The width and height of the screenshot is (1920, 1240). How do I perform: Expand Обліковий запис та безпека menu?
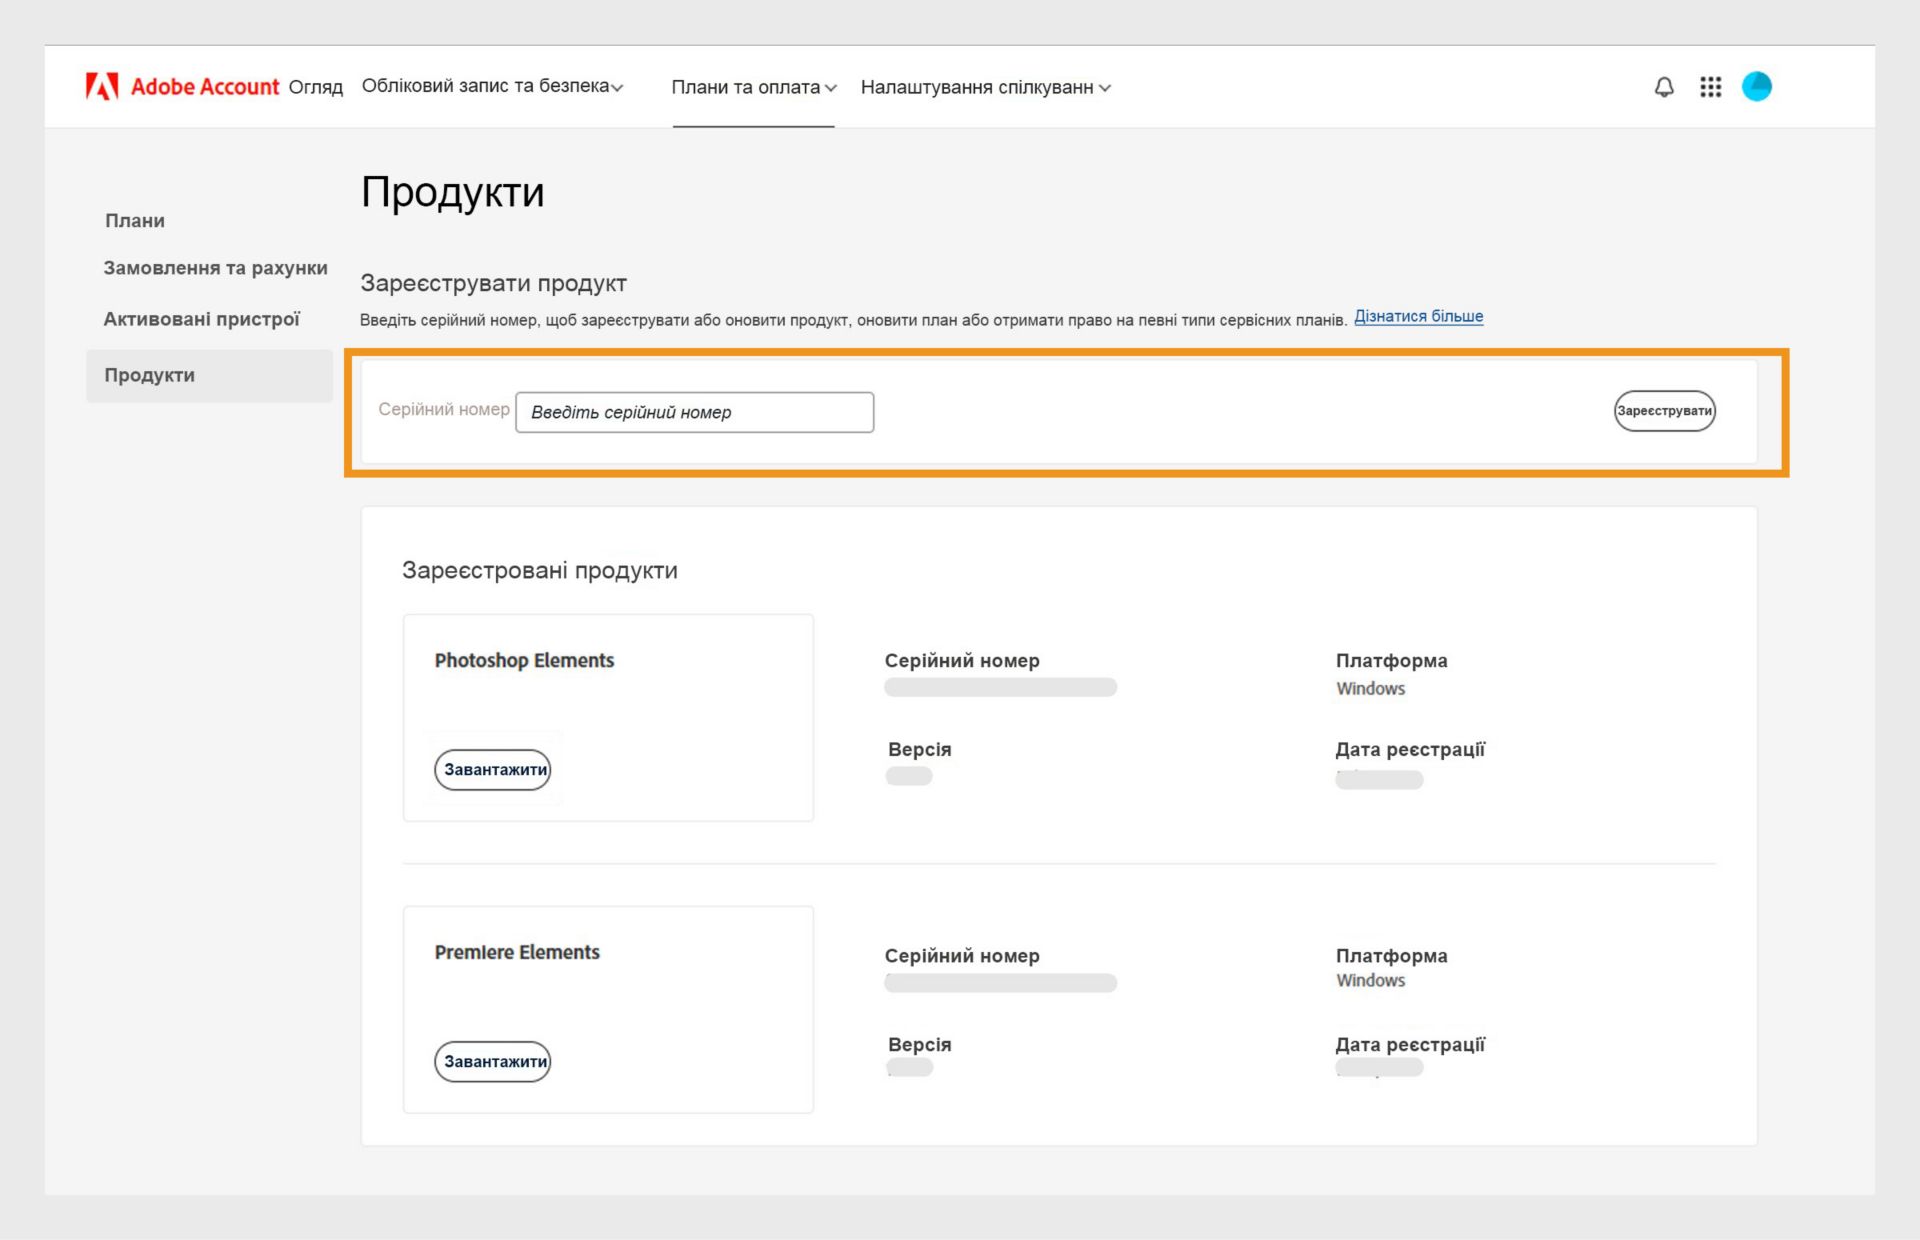tap(492, 86)
